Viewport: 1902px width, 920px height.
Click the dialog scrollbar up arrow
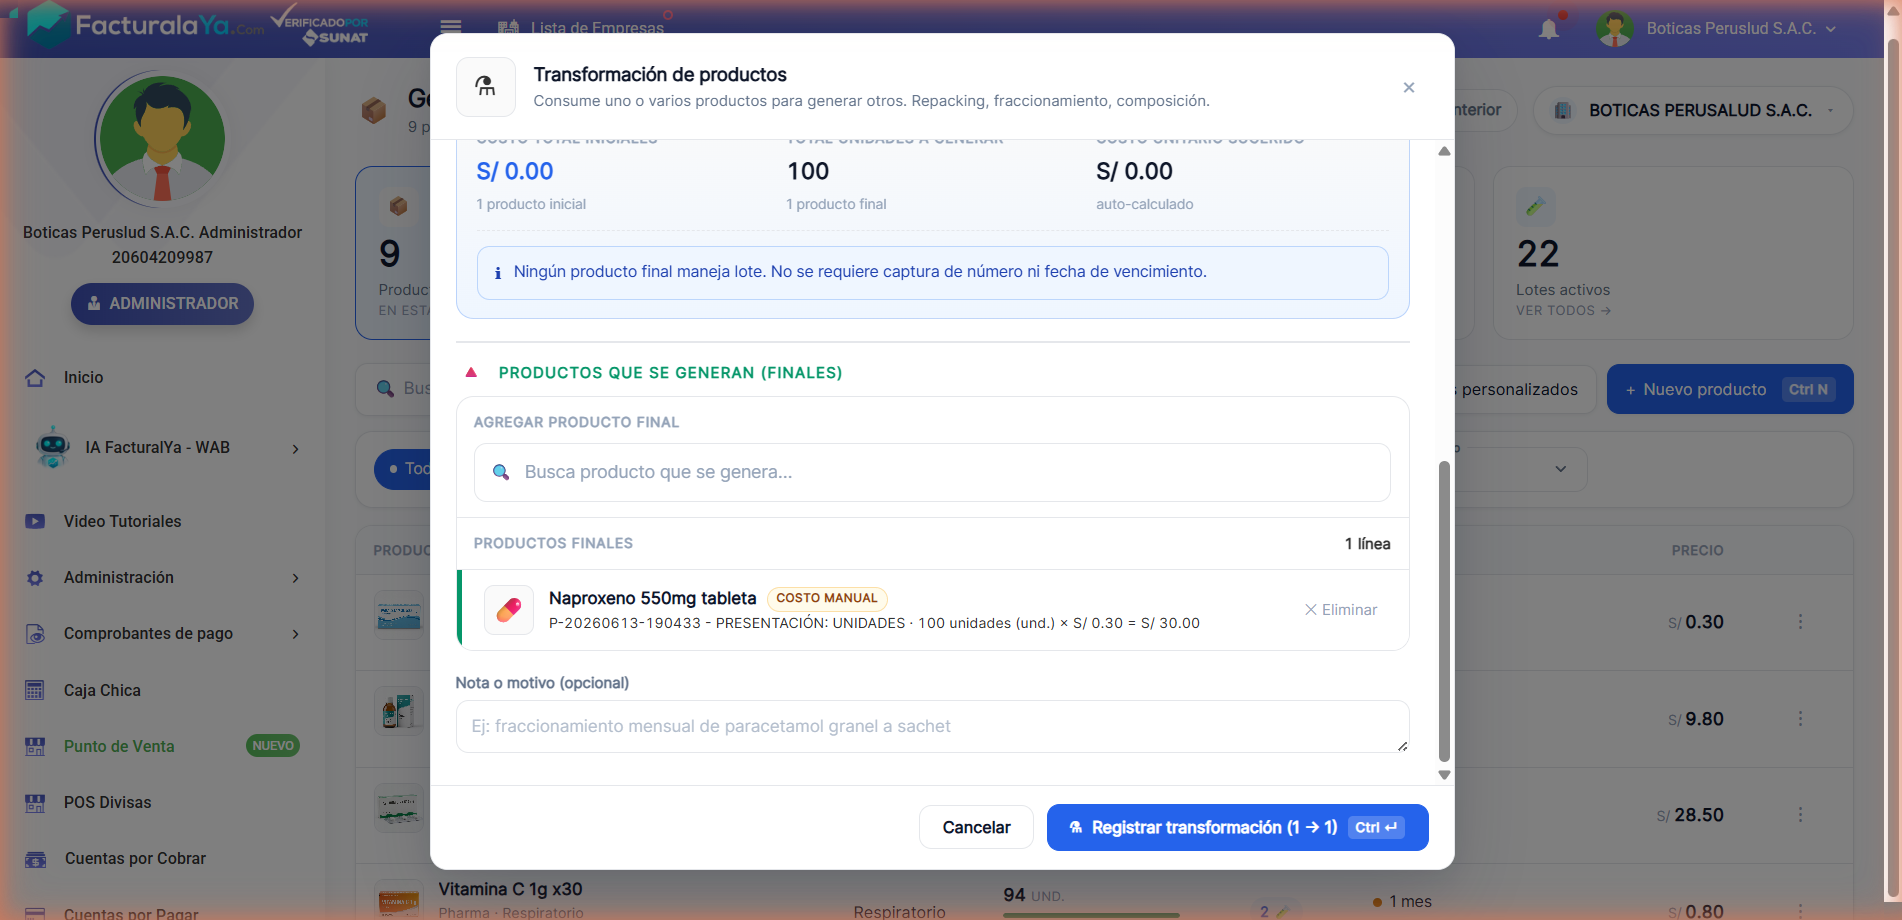pyautogui.click(x=1444, y=151)
